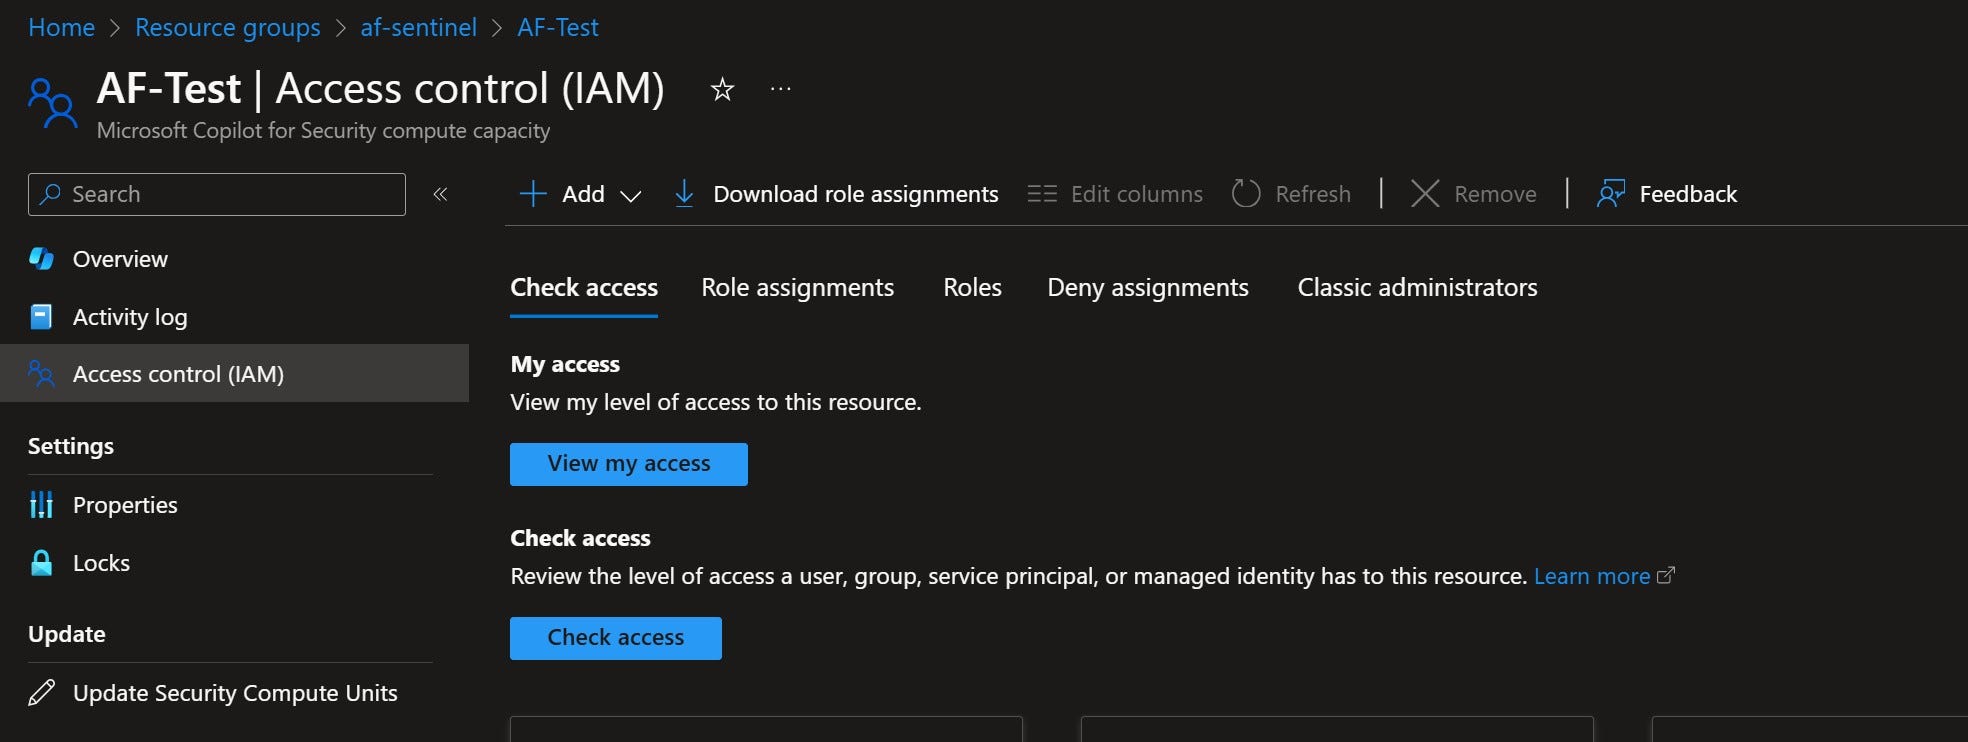Viewport: 1968px width, 742px height.
Task: Open the more options ellipsis in header
Action: click(781, 89)
